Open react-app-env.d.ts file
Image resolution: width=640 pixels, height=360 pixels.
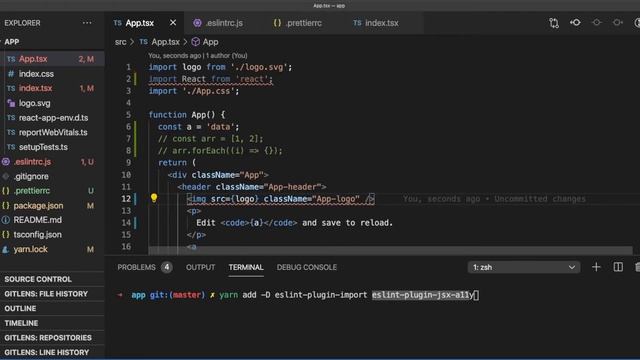pyautogui.click(x=52, y=118)
